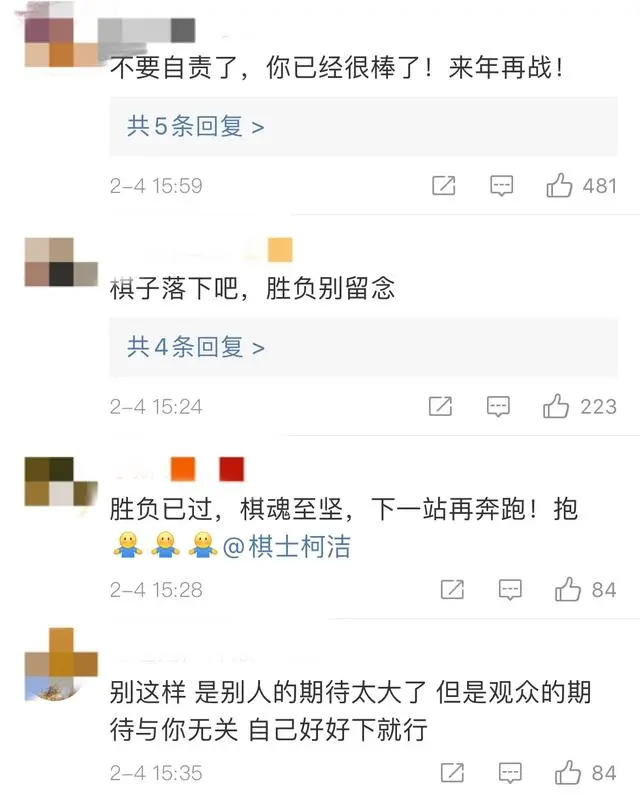Open avatar of the 来年再战 commenter
The image size is (640, 800).
coord(61,42)
